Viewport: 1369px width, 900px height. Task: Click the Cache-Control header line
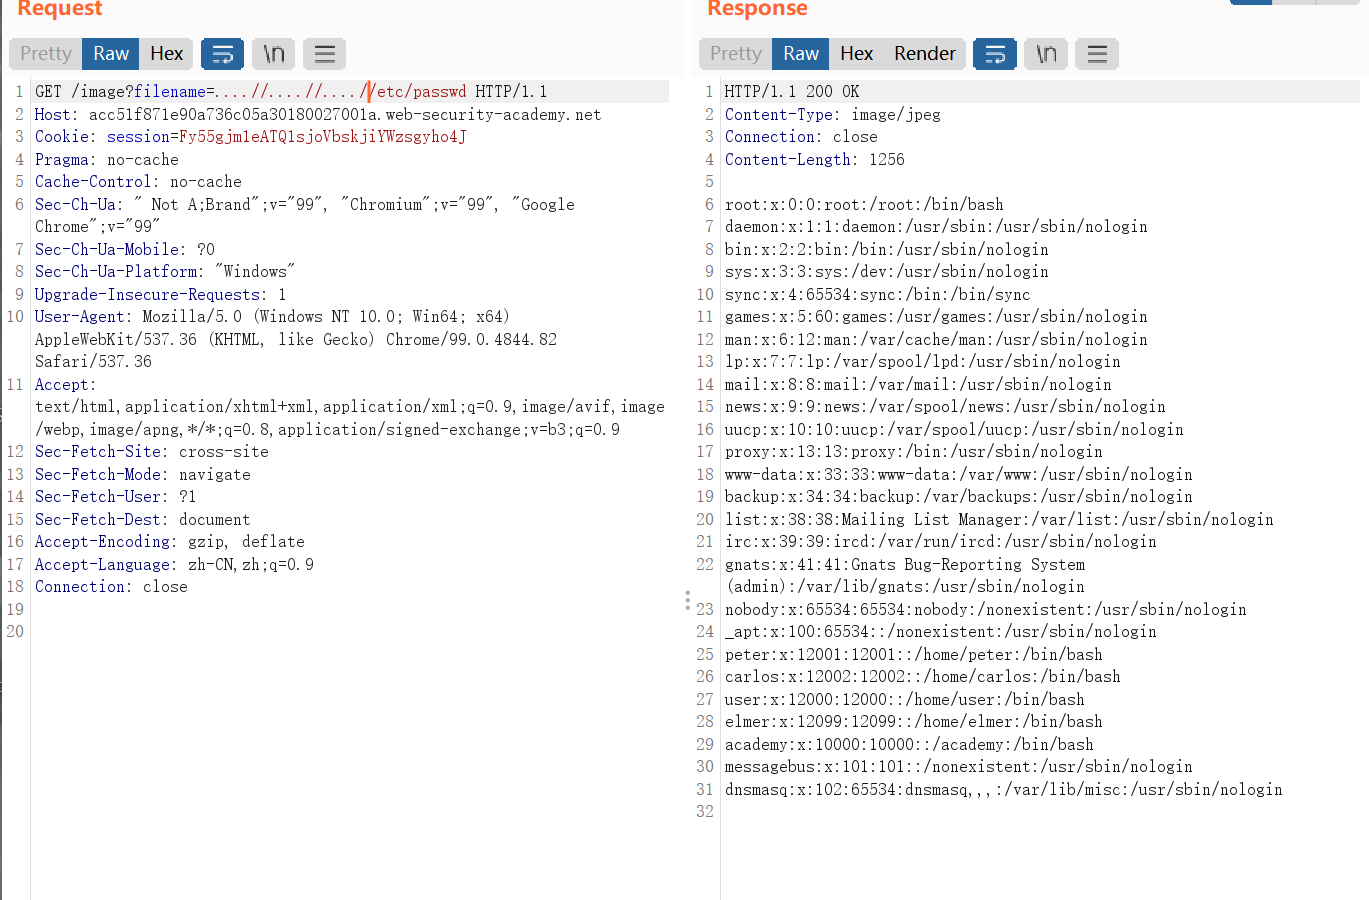[138, 182]
